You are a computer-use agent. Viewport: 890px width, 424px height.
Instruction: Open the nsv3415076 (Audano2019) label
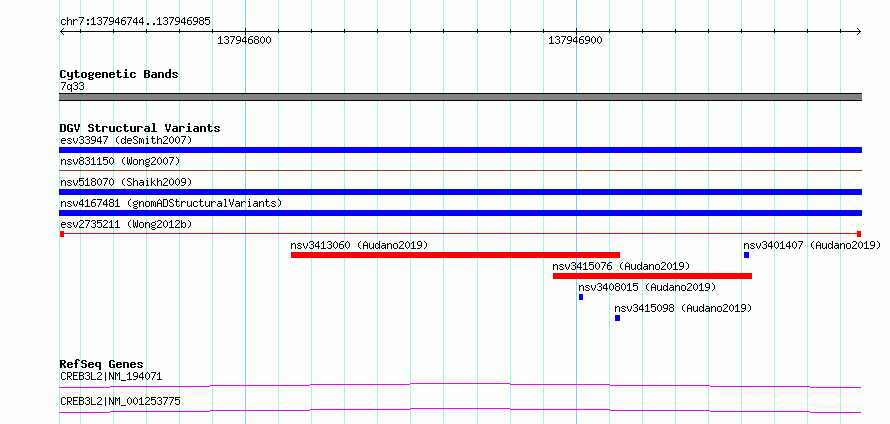point(621,266)
